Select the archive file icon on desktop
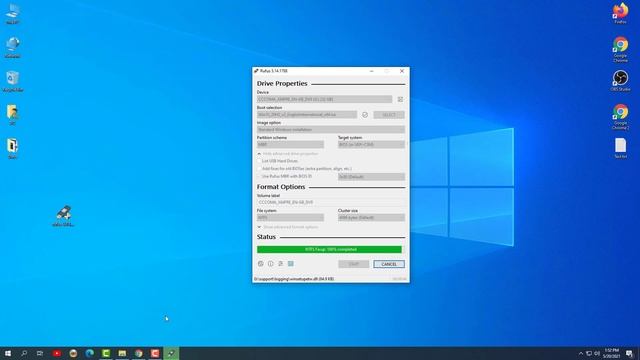640x360 pixels. [x=13, y=149]
